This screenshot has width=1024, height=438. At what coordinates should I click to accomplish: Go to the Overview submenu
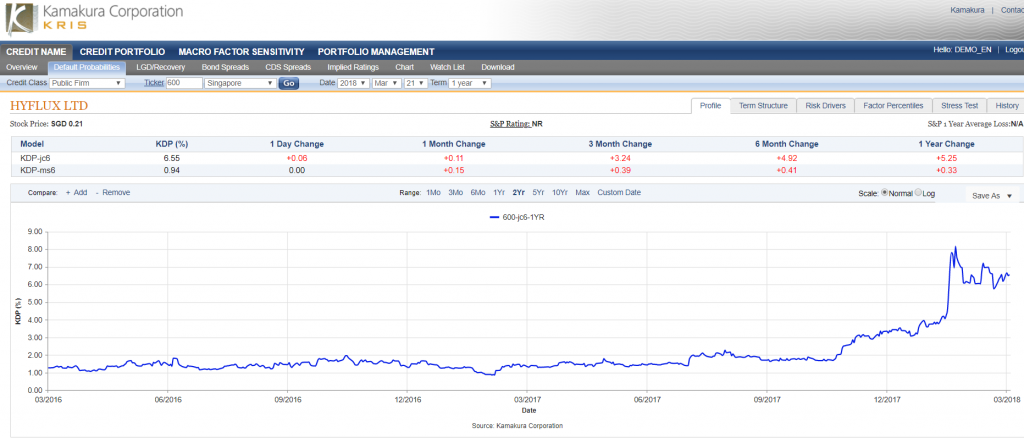21,67
